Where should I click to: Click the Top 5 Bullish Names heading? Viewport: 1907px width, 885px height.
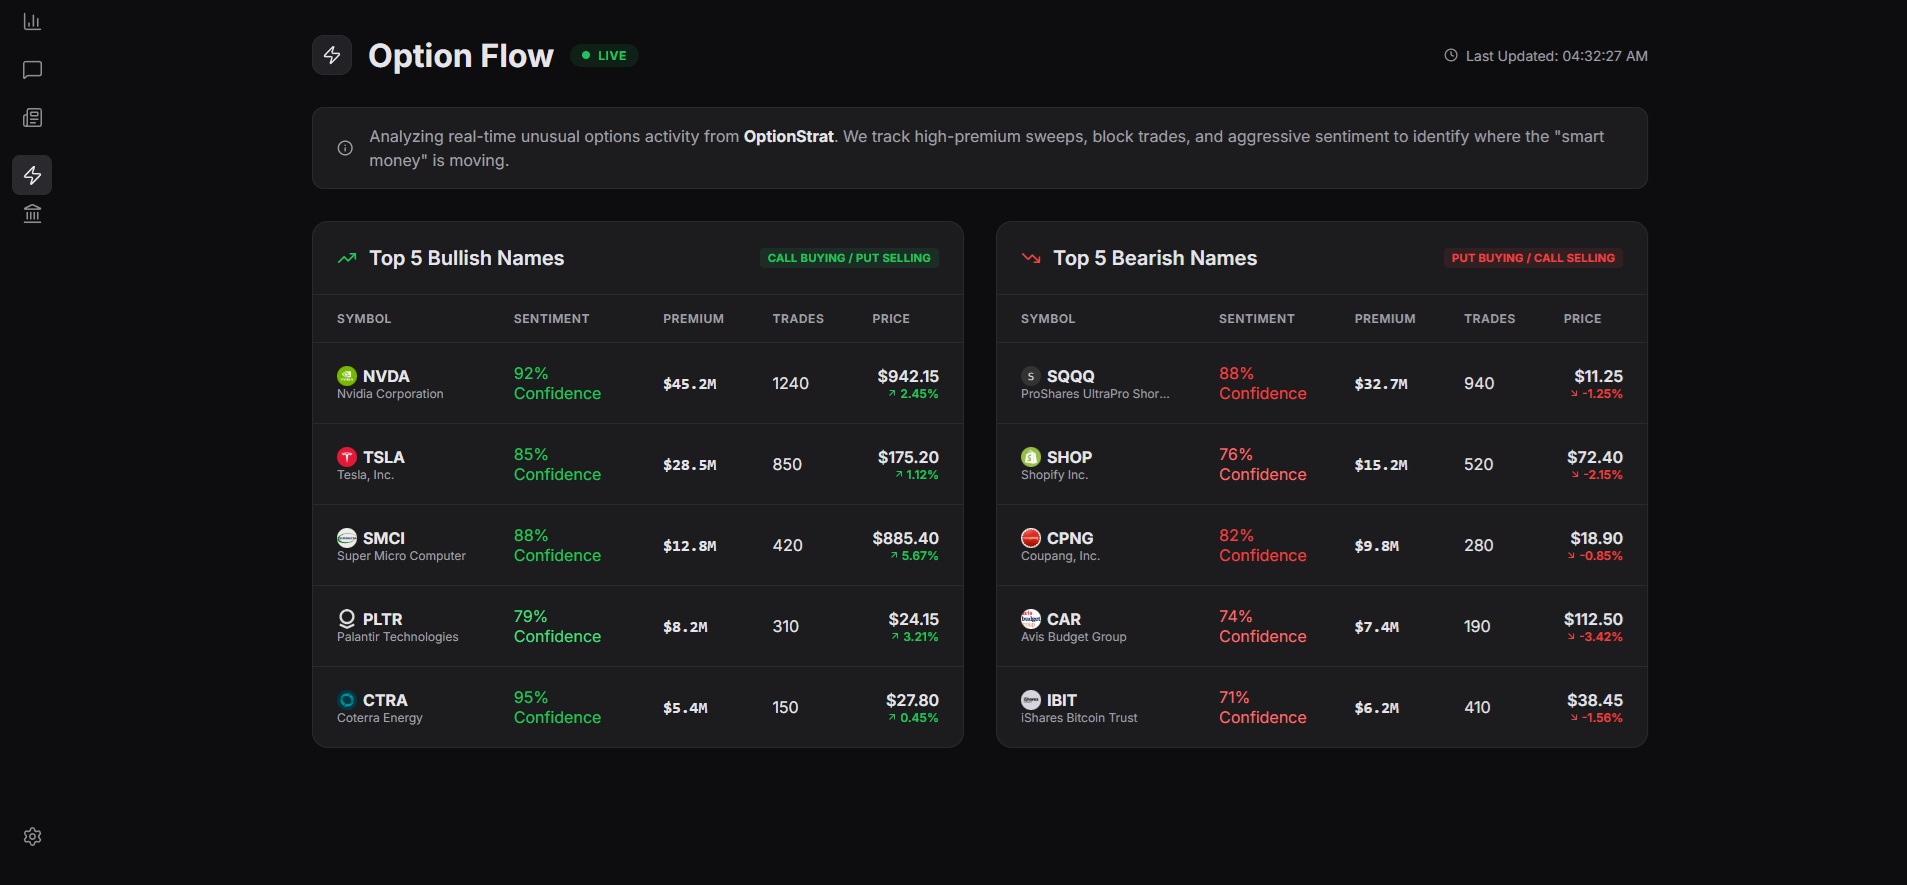pos(467,258)
